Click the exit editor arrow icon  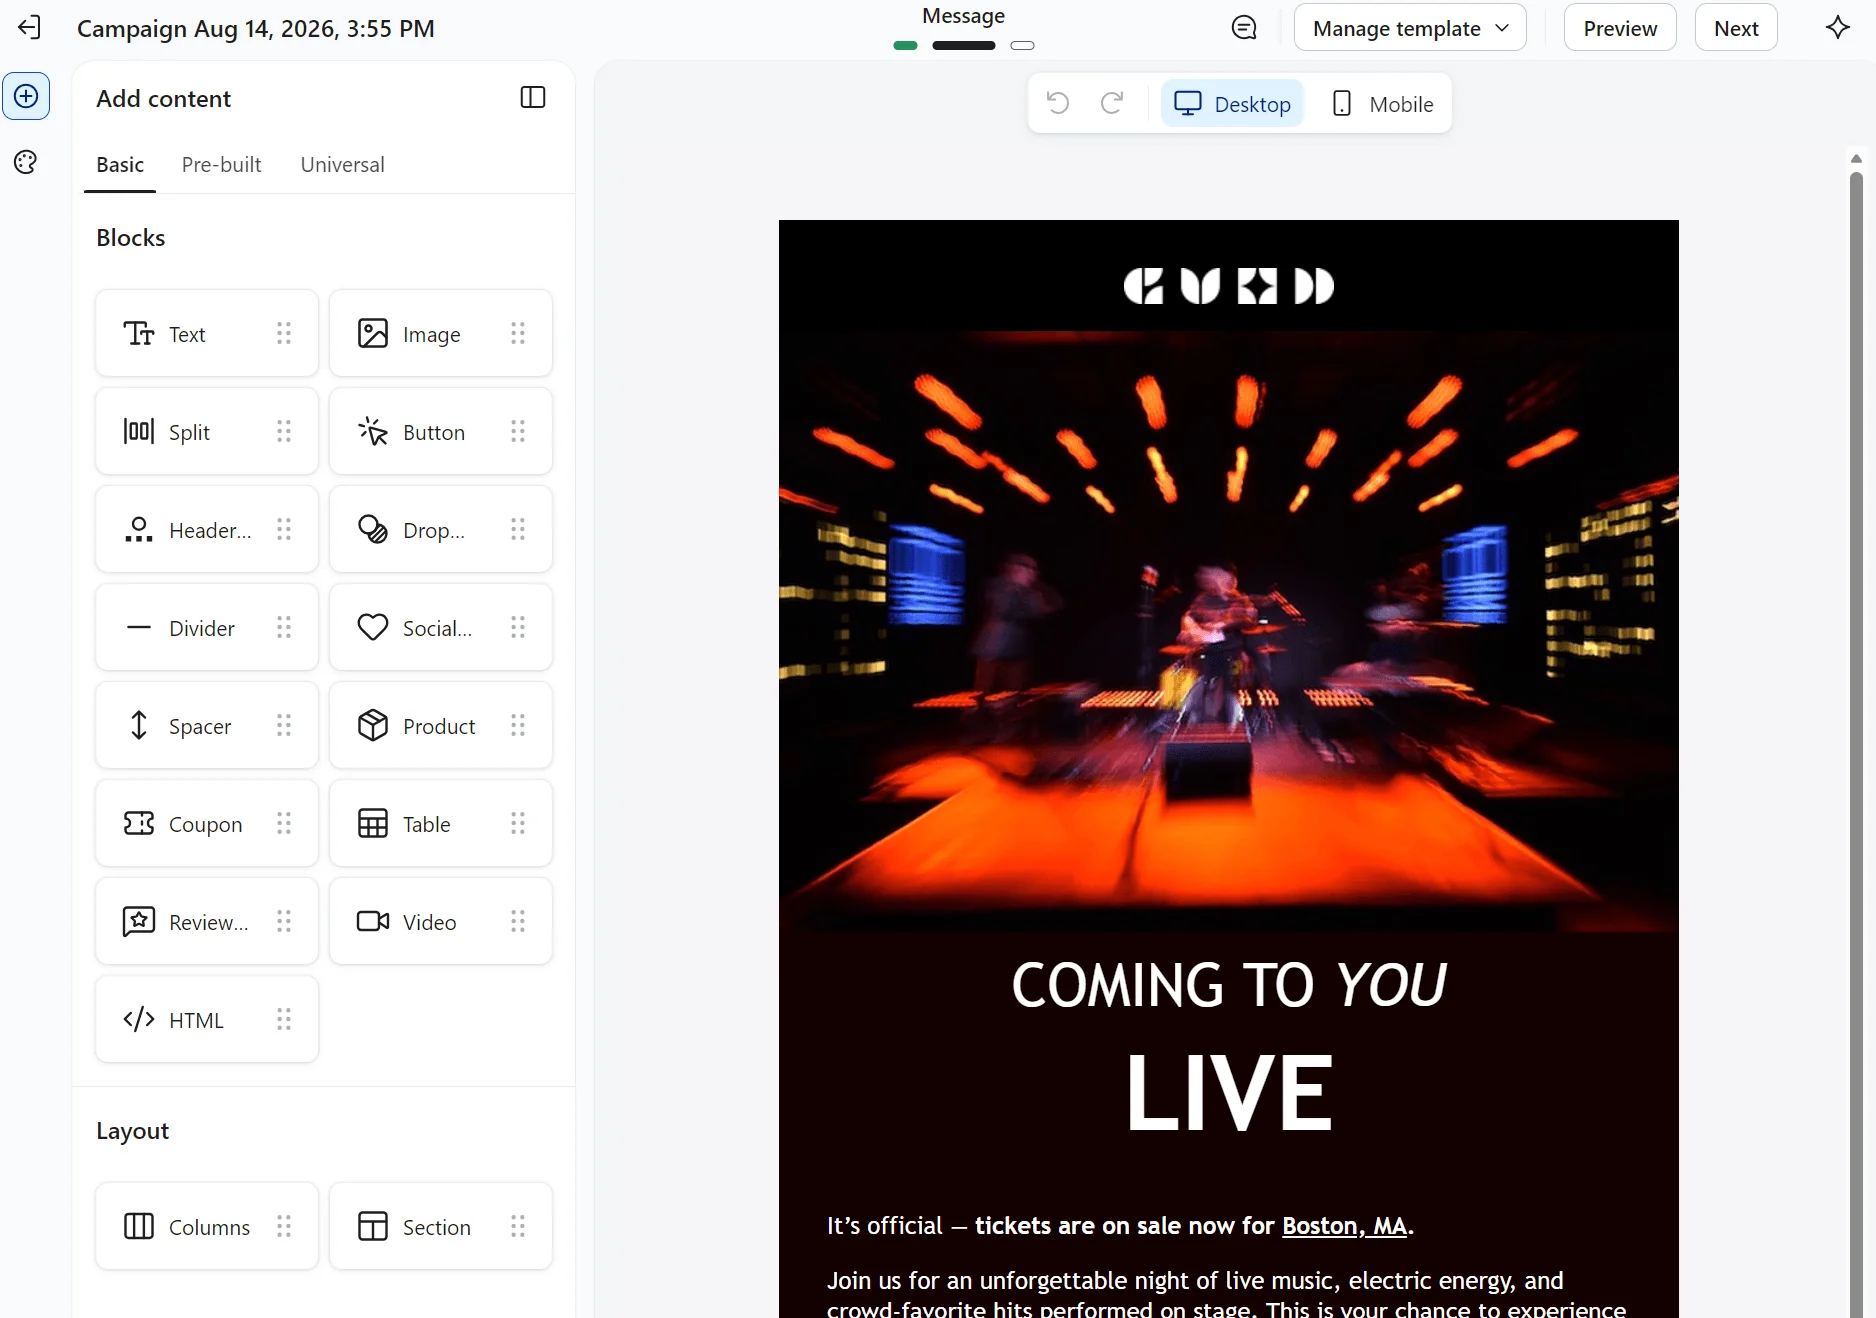pyautogui.click(x=30, y=28)
